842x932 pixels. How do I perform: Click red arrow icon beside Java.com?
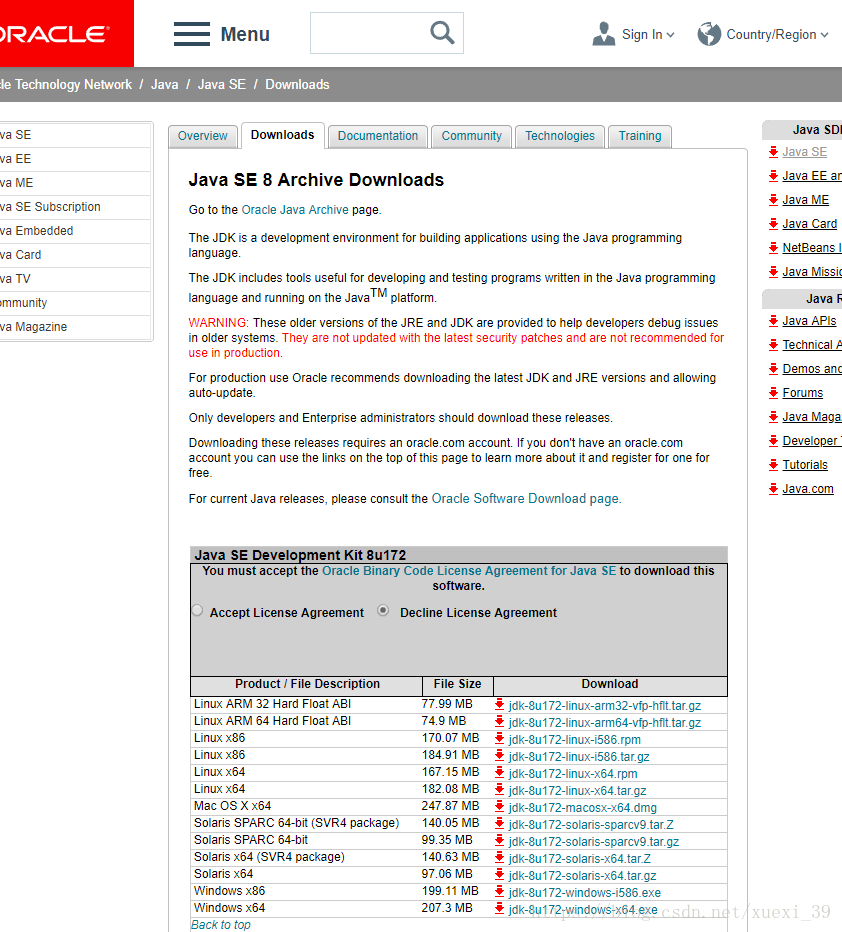coord(773,489)
